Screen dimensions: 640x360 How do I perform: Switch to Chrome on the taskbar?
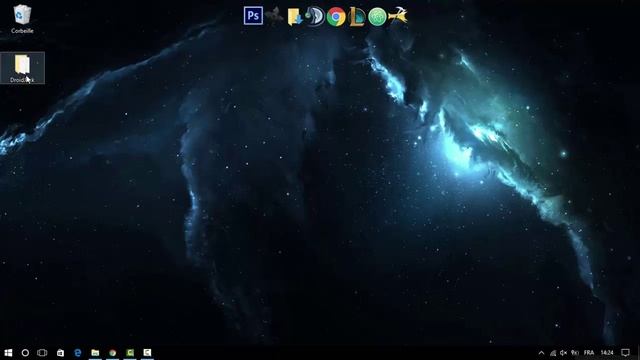113,353
